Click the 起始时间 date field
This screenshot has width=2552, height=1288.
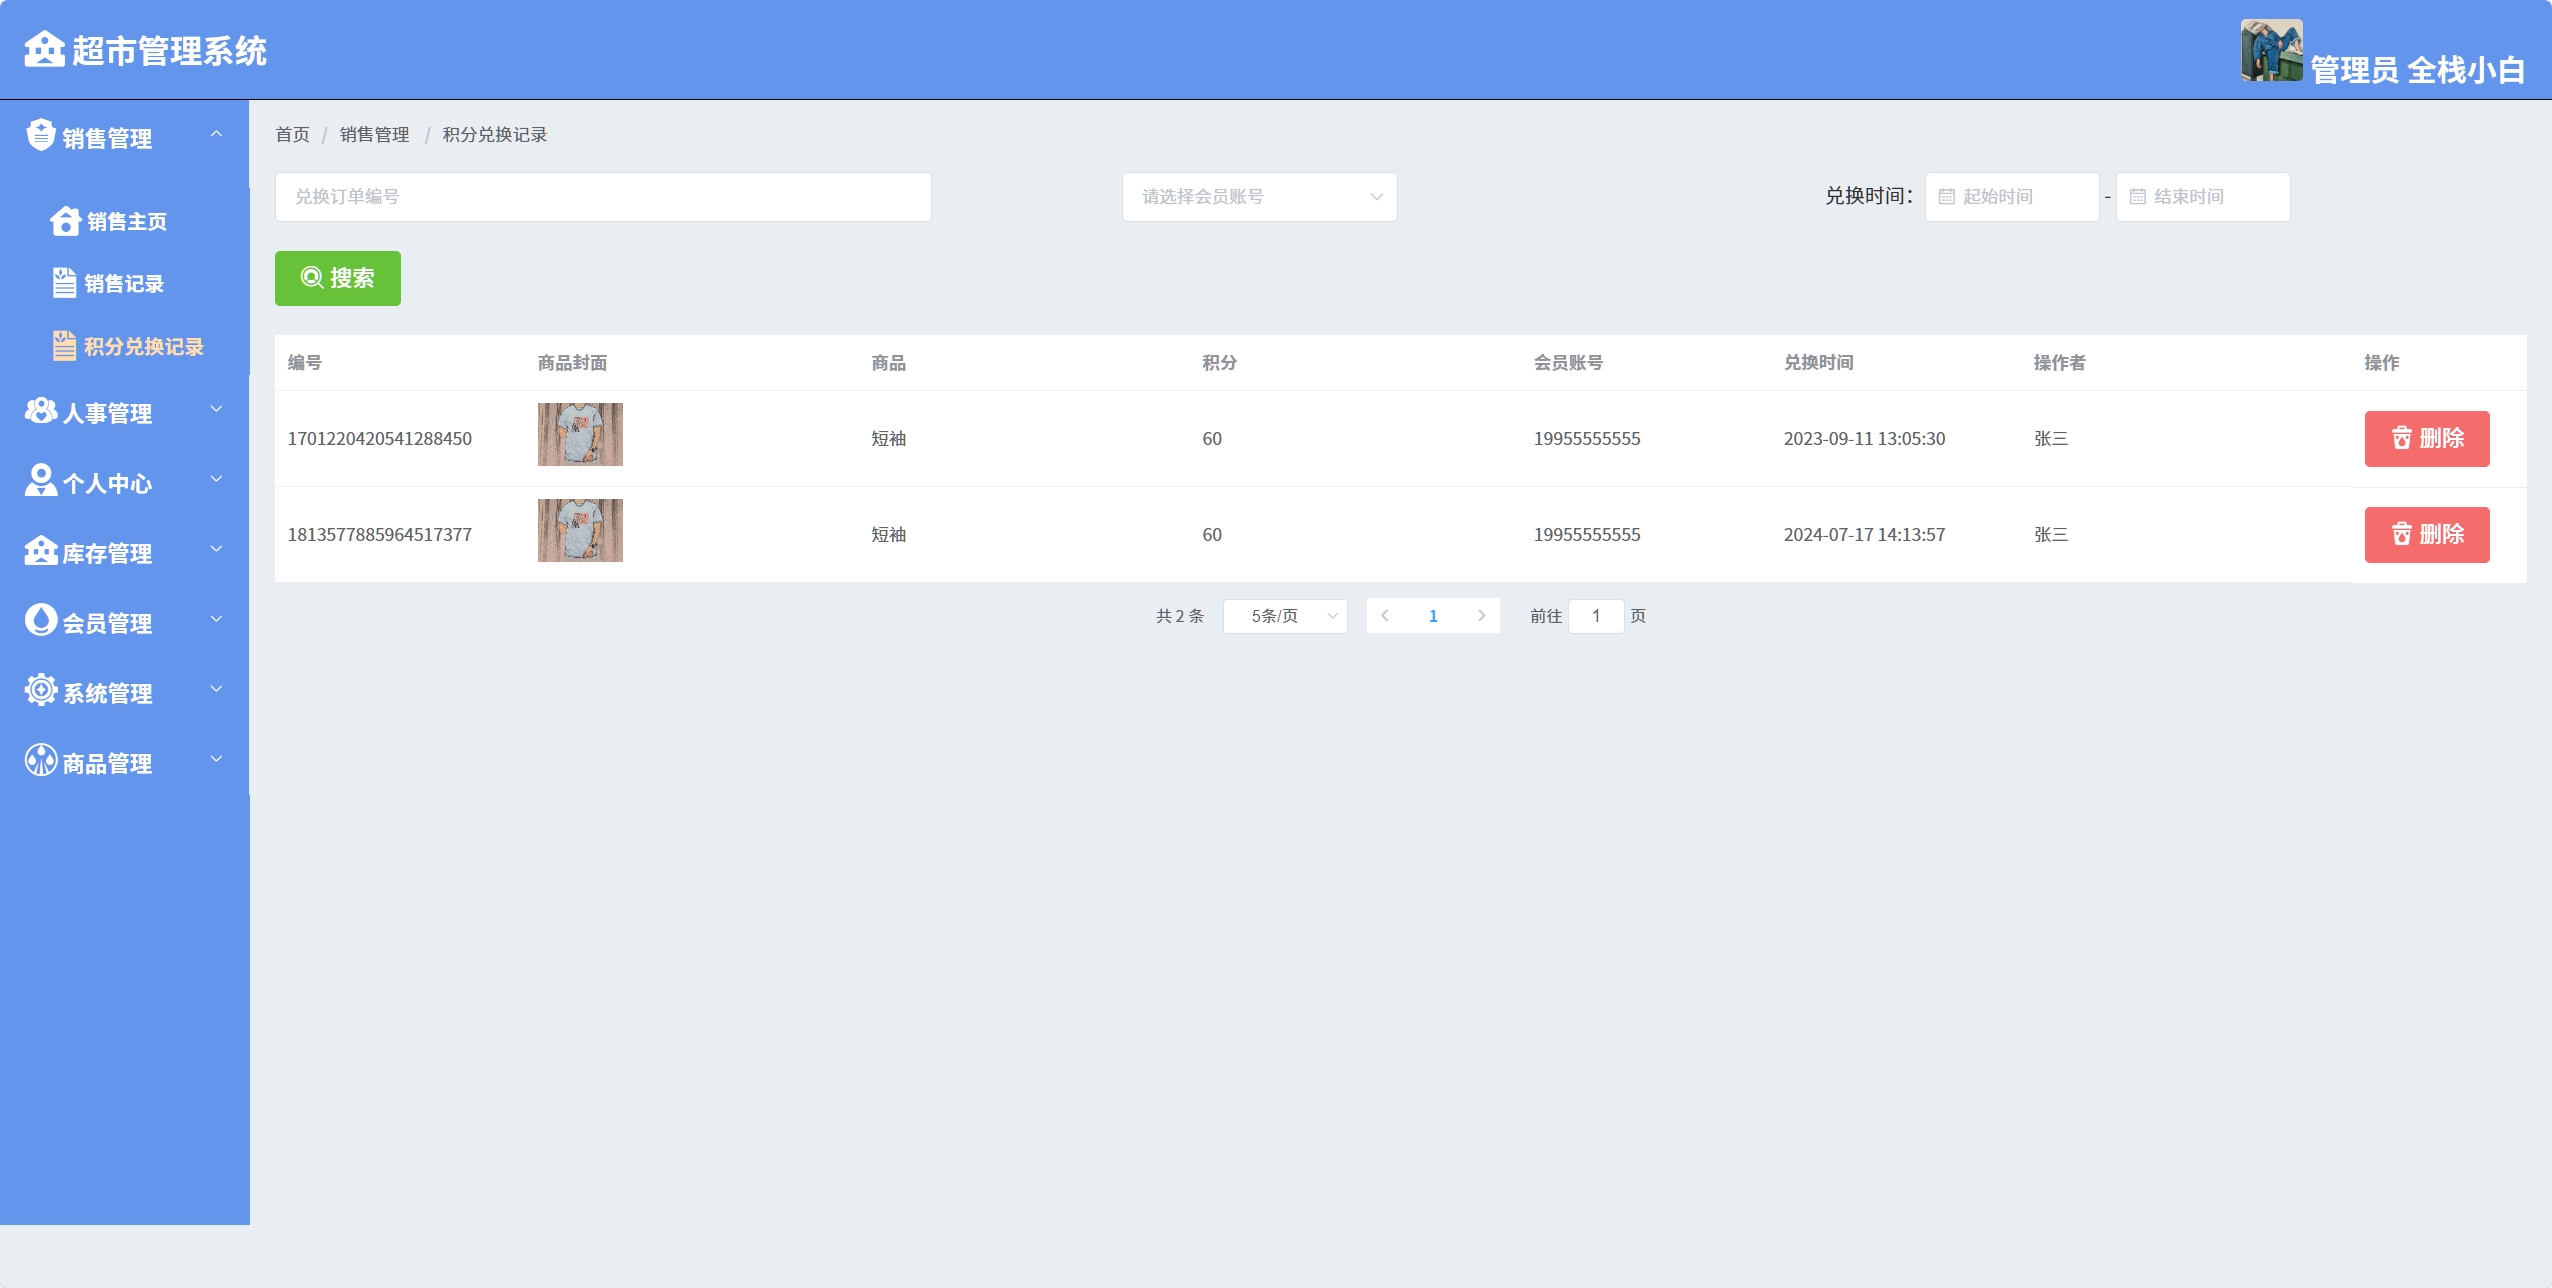pyautogui.click(x=2011, y=197)
